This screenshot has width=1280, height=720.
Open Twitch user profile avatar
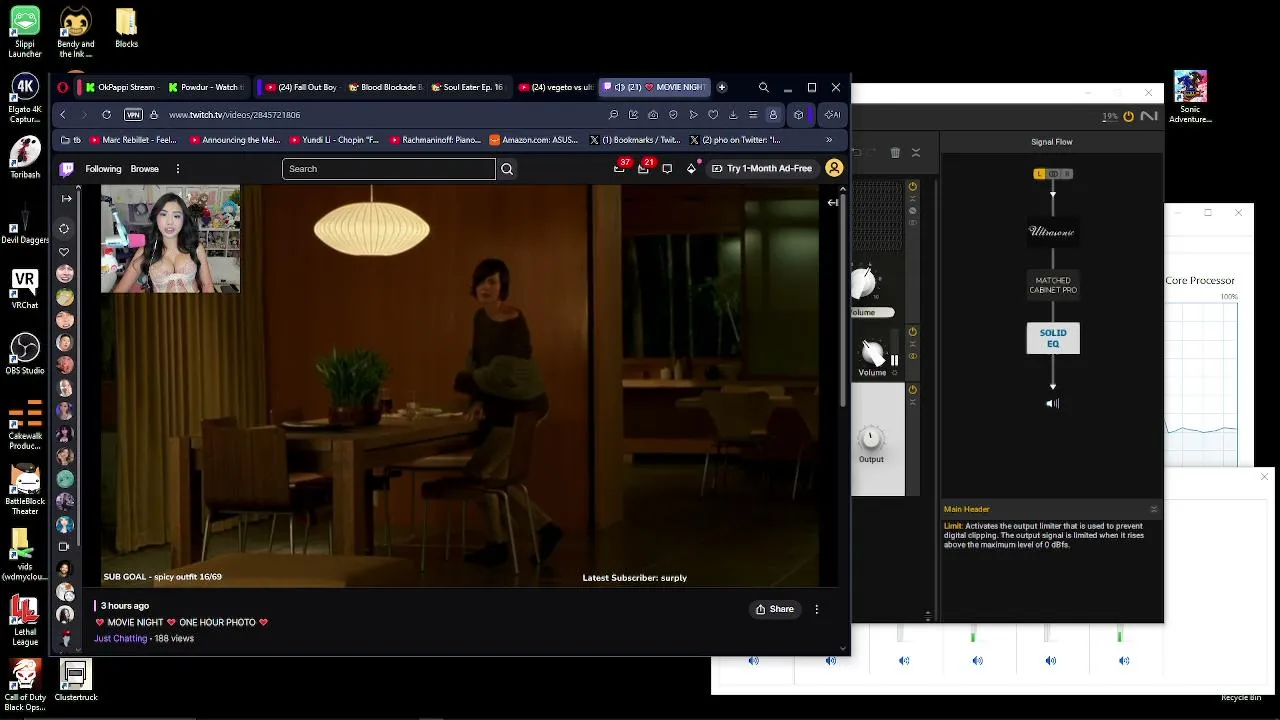(x=834, y=168)
